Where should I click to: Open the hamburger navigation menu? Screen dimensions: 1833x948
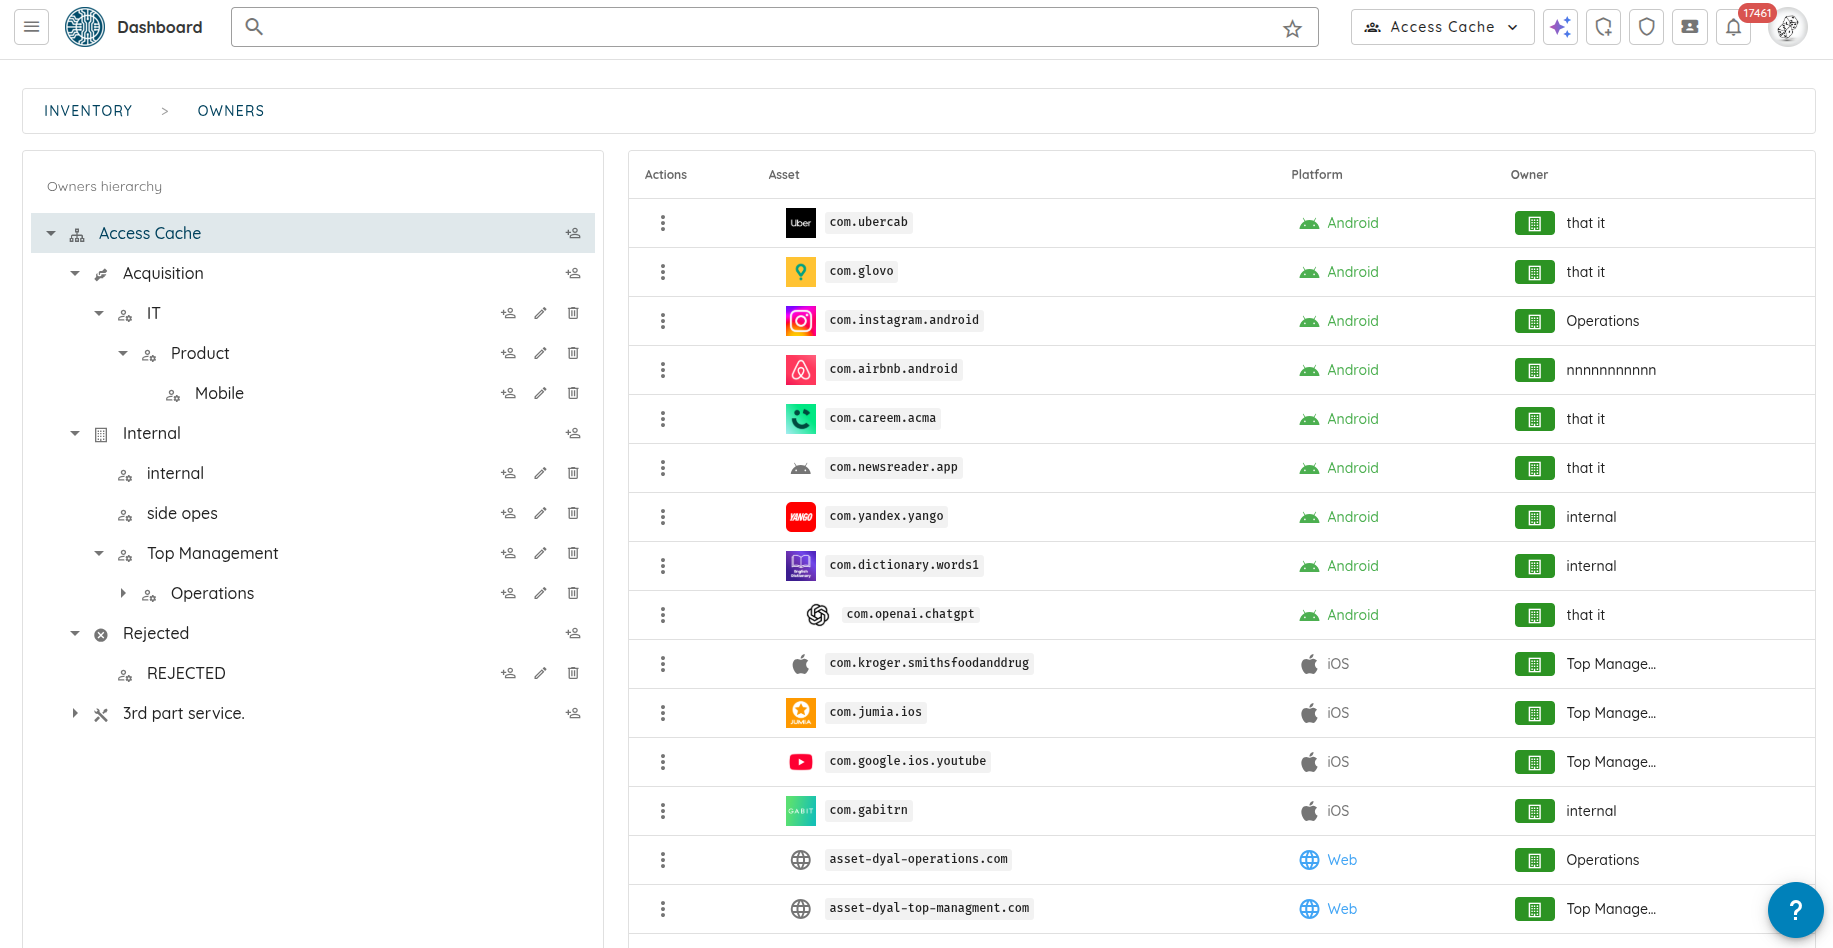click(31, 27)
